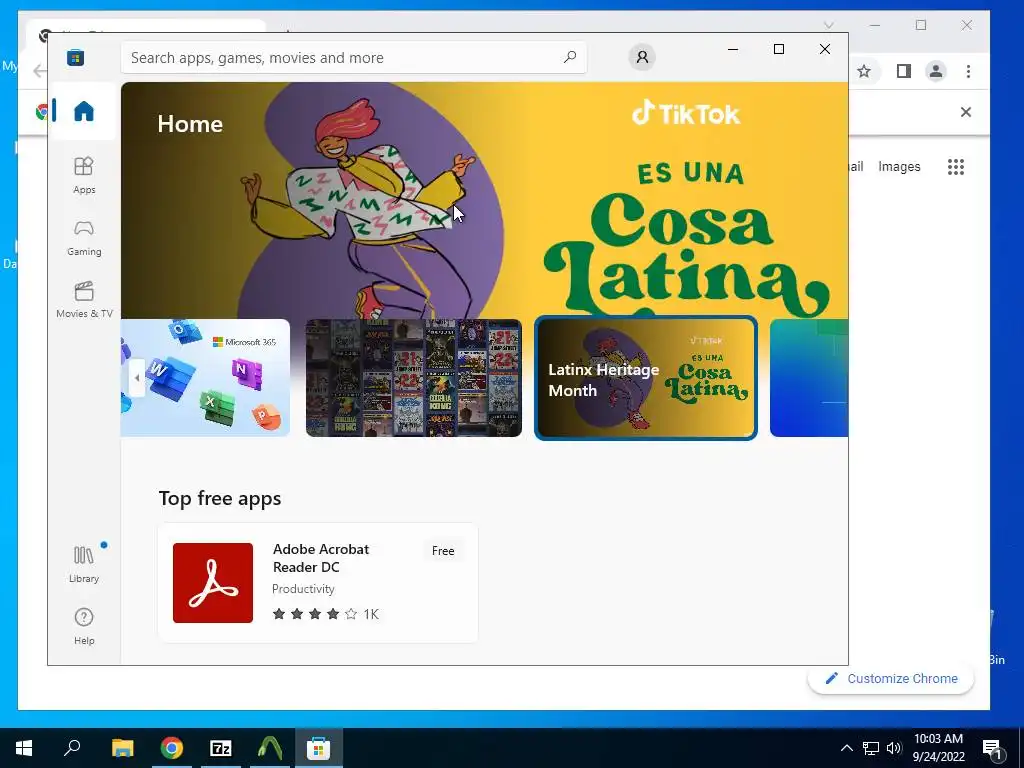Open the volume tray icon
Screen dimensions: 1024x768
coord(894,748)
